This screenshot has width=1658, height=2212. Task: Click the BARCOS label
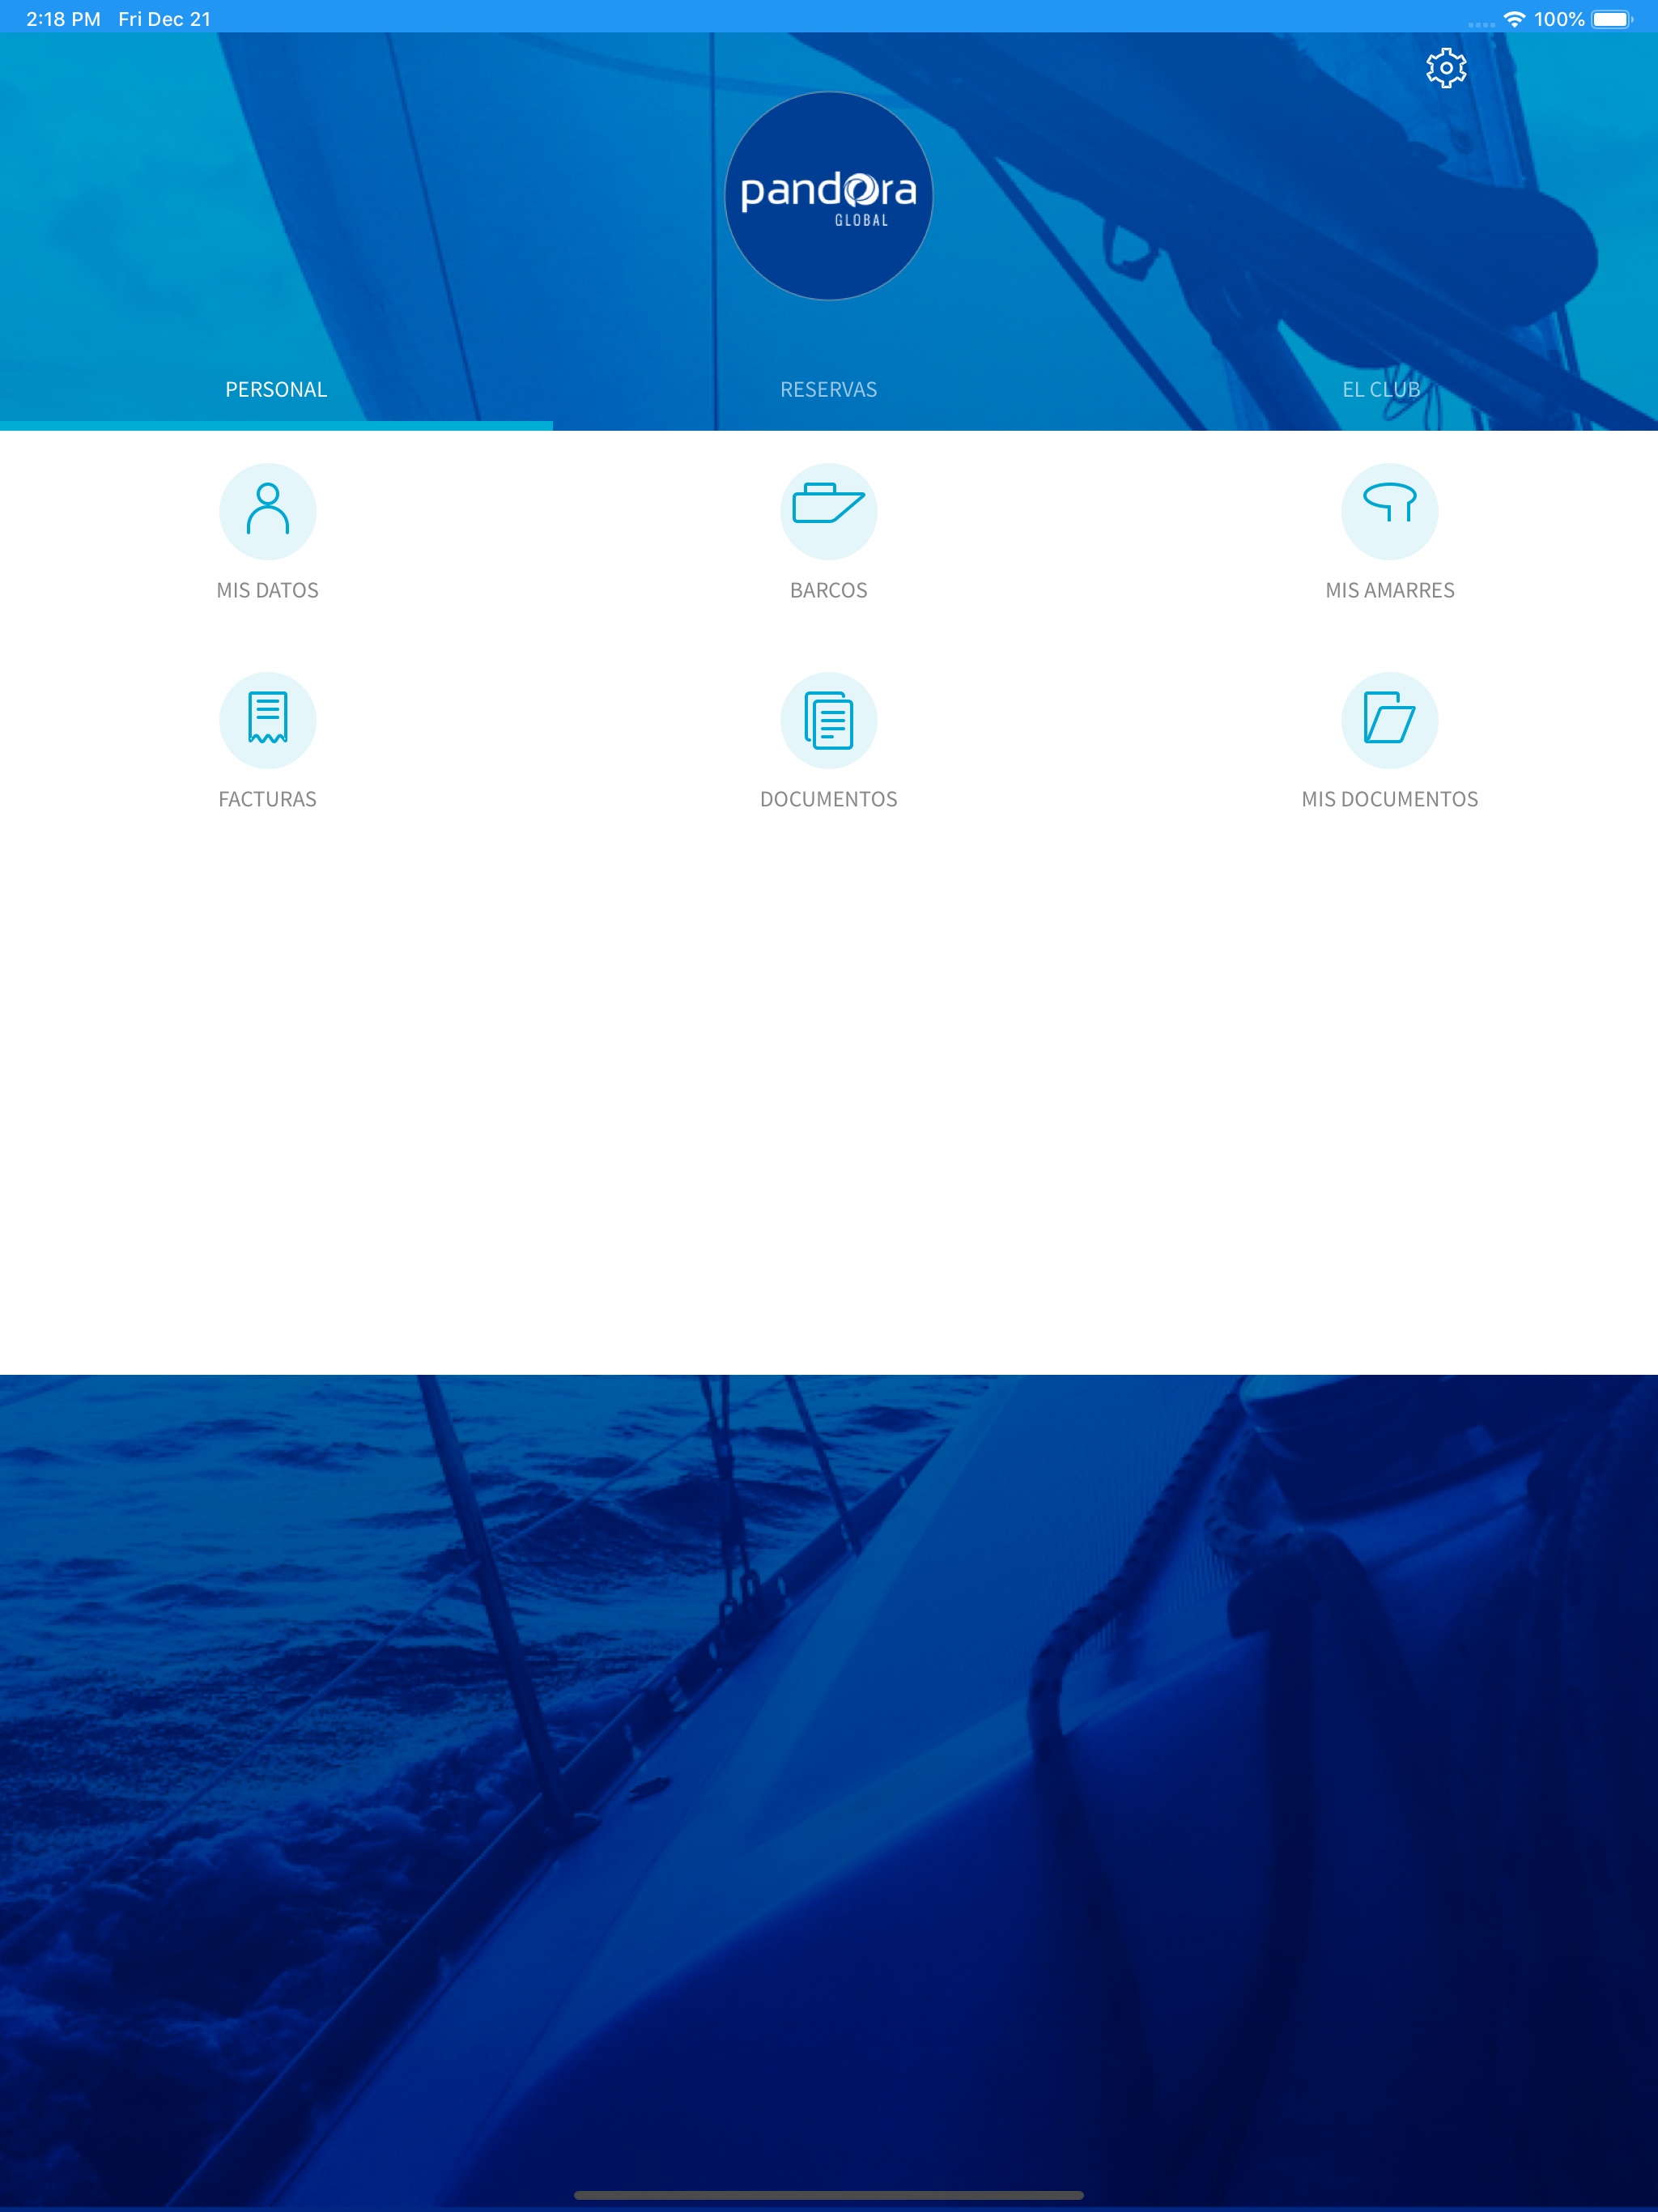point(828,591)
